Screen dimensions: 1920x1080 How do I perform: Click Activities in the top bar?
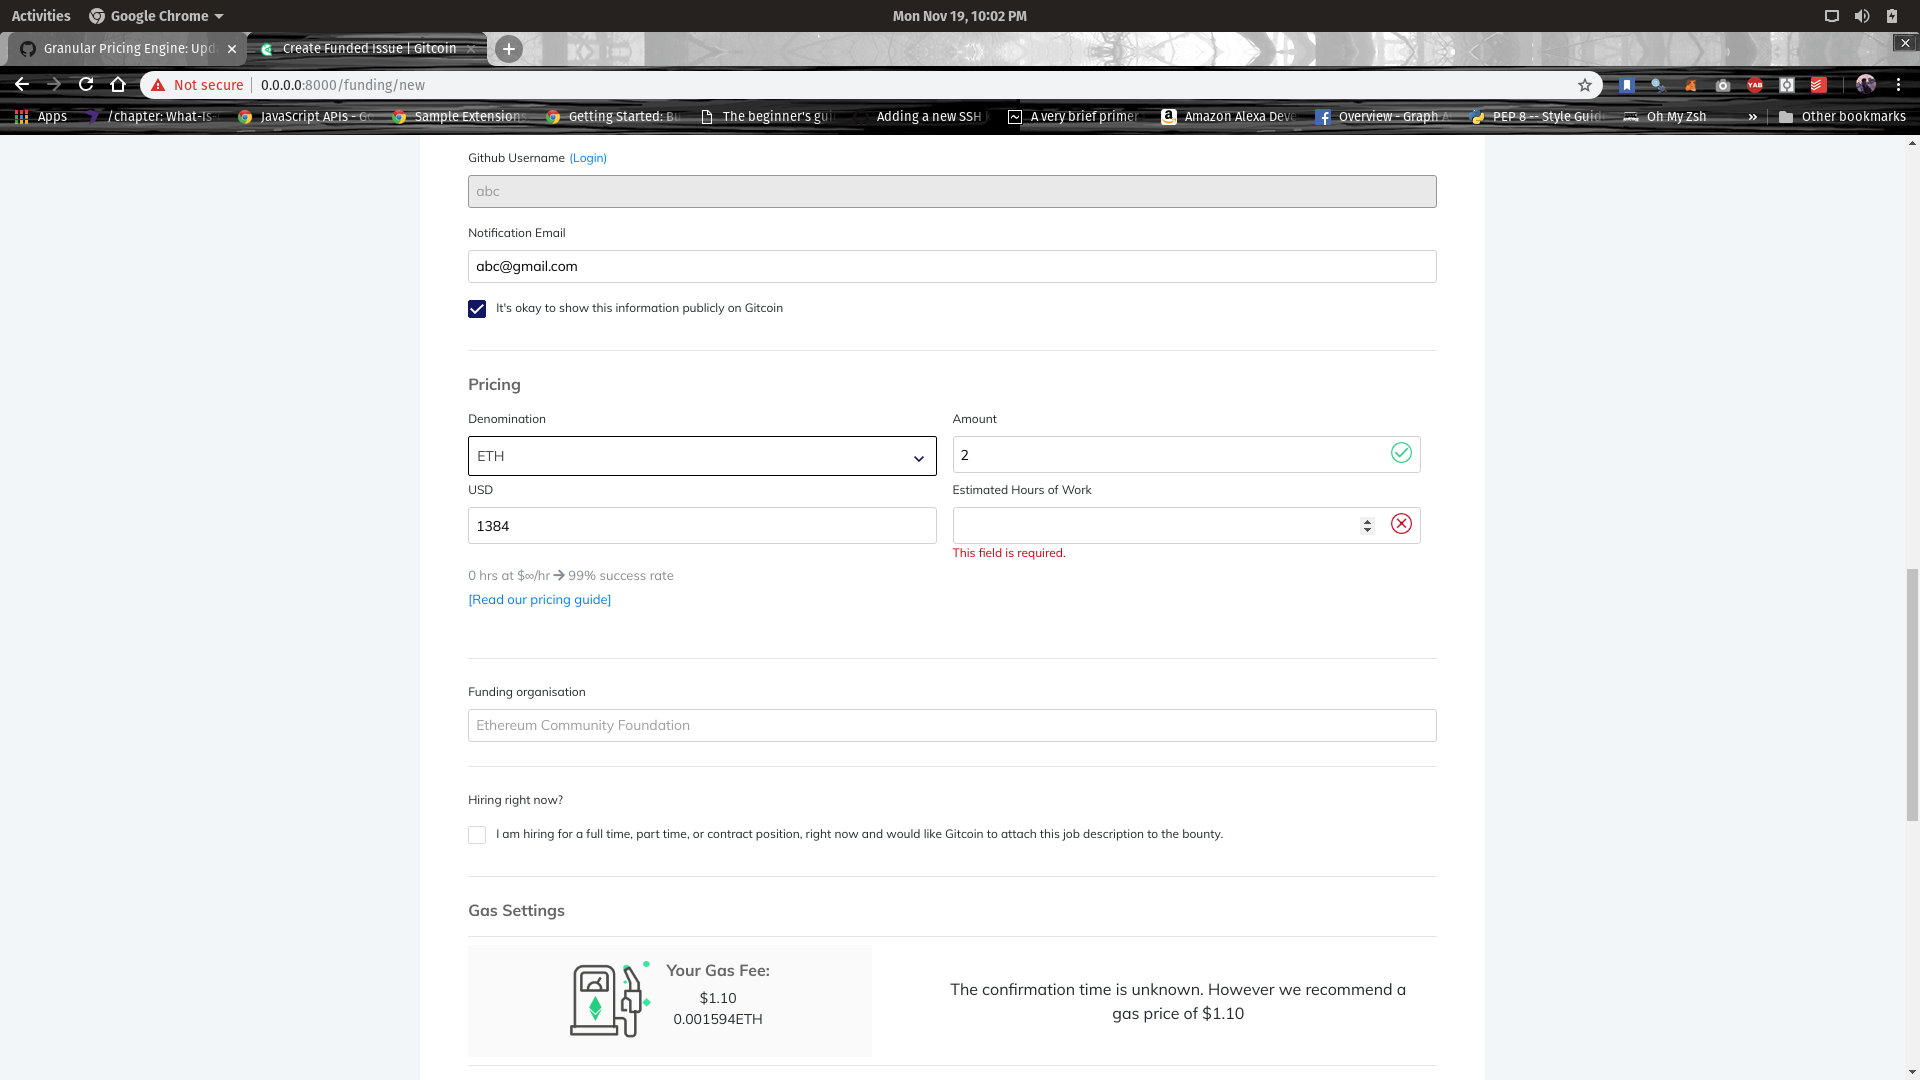(x=40, y=15)
